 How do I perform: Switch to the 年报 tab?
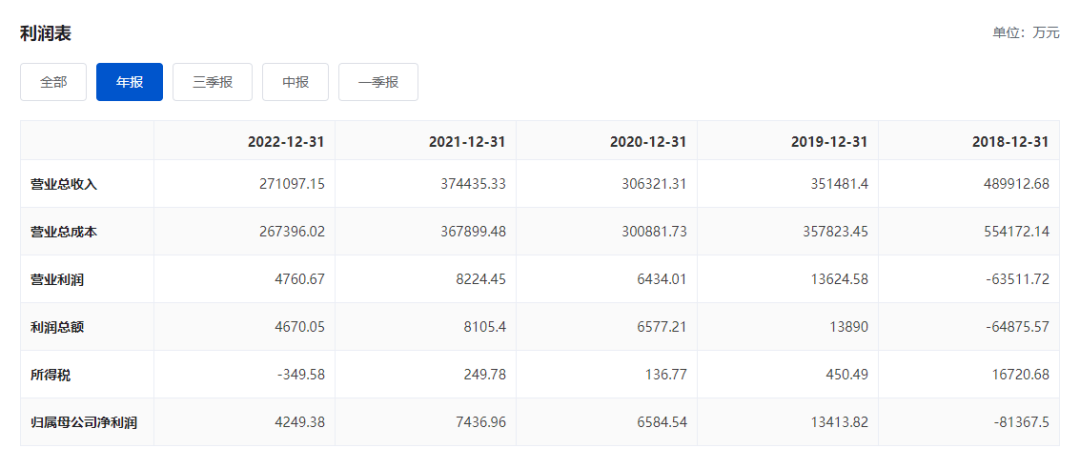click(x=129, y=82)
